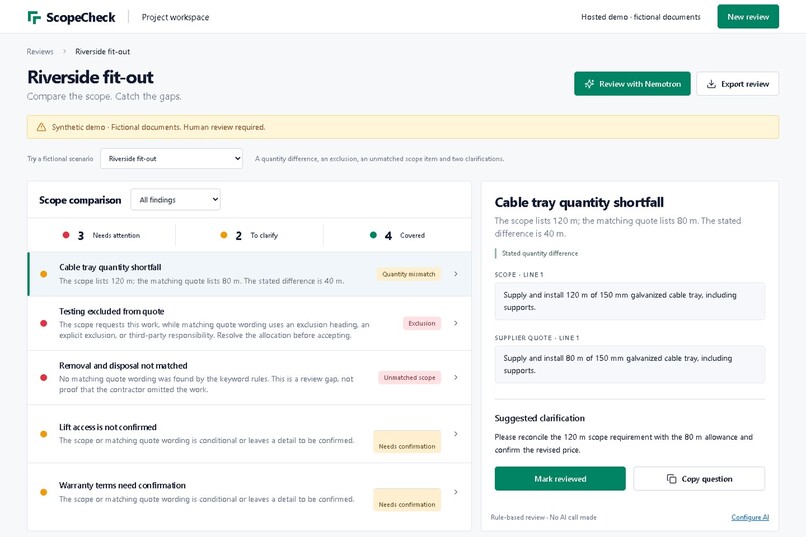Image resolution: width=806 pixels, height=537 pixels.
Task: Open the Configure AI link
Action: 750,517
